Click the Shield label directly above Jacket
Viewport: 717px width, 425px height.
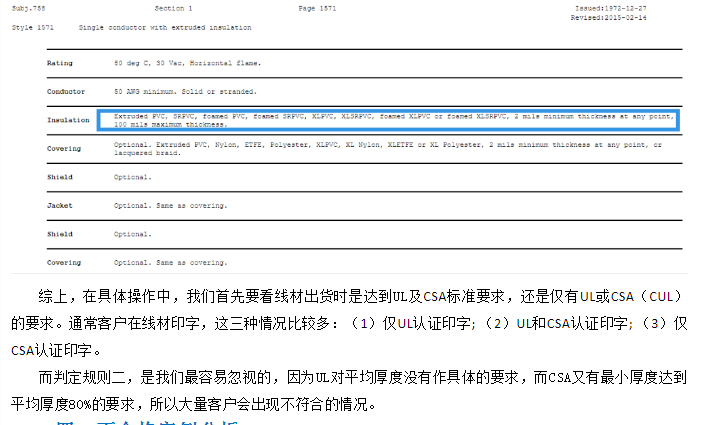(x=60, y=178)
